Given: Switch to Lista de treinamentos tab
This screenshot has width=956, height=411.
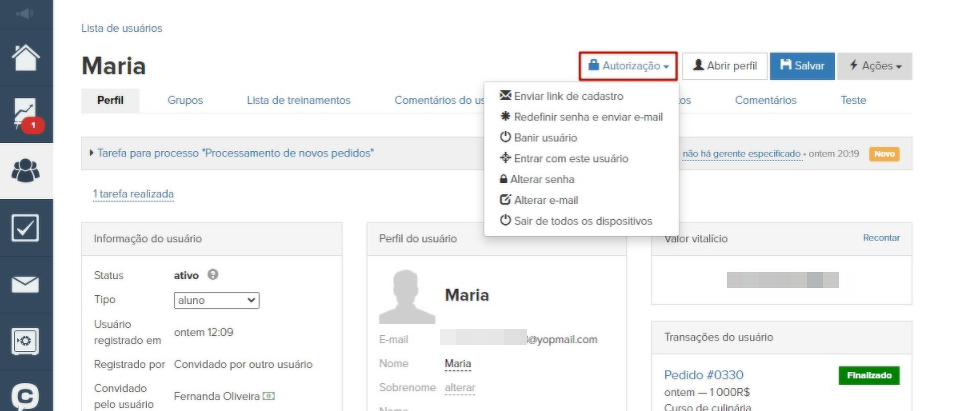Looking at the screenshot, I should click(298, 100).
